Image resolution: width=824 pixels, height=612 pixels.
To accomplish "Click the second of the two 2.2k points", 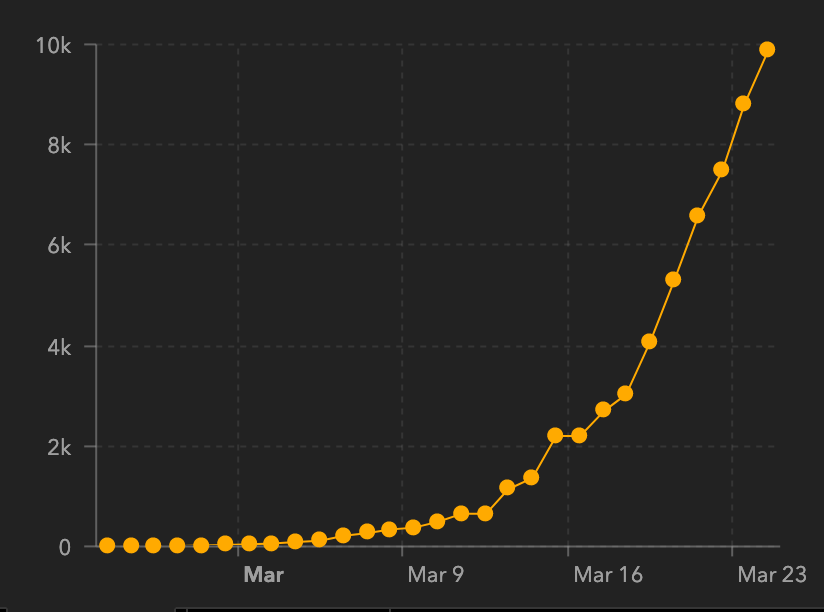I will coord(579,435).
